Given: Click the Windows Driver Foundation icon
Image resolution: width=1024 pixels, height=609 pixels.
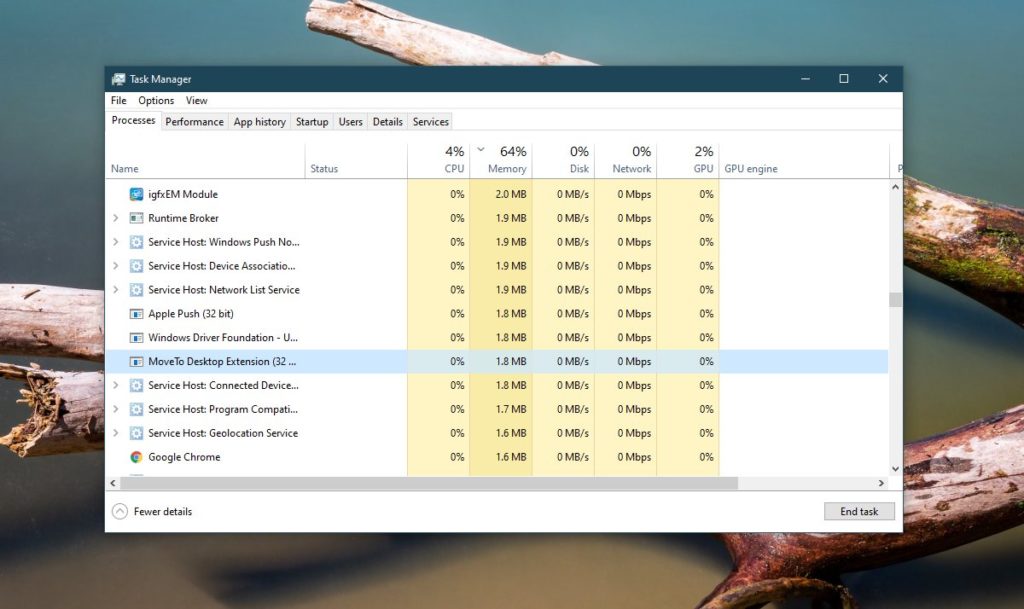Looking at the screenshot, I should 135,337.
